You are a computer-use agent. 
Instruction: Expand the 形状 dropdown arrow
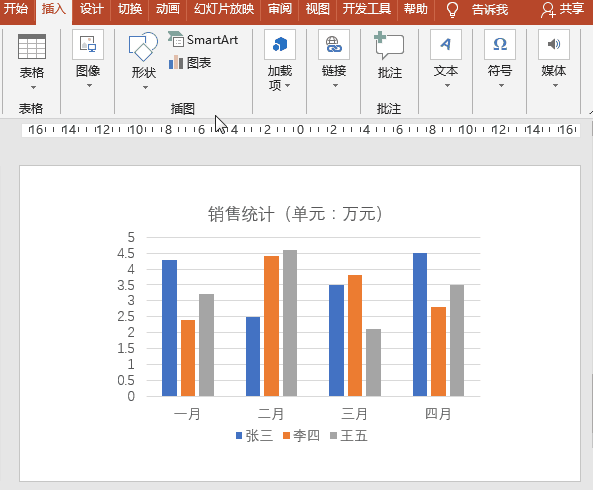145,88
